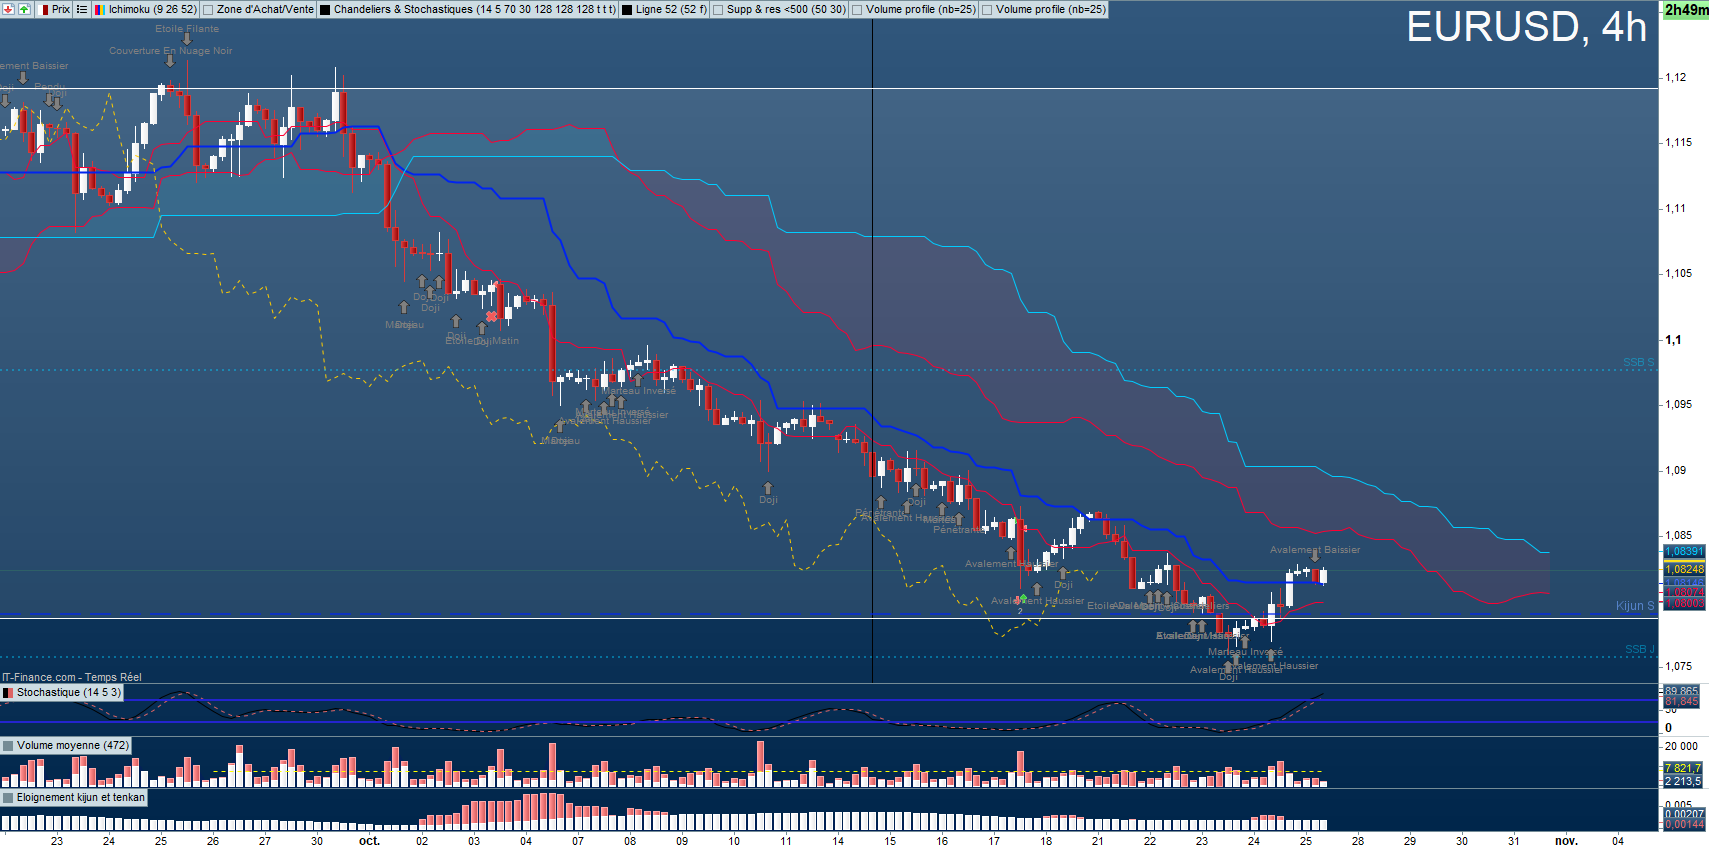Click the 1,08248 yellow price label
Viewport: 1709px width, 846px height.
coord(1684,569)
